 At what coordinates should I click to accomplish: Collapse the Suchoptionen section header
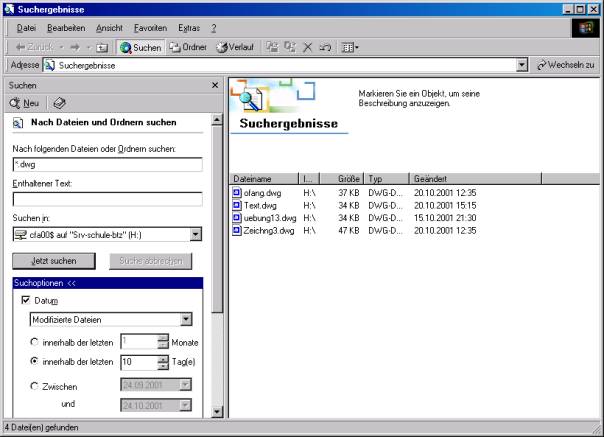pos(107,283)
